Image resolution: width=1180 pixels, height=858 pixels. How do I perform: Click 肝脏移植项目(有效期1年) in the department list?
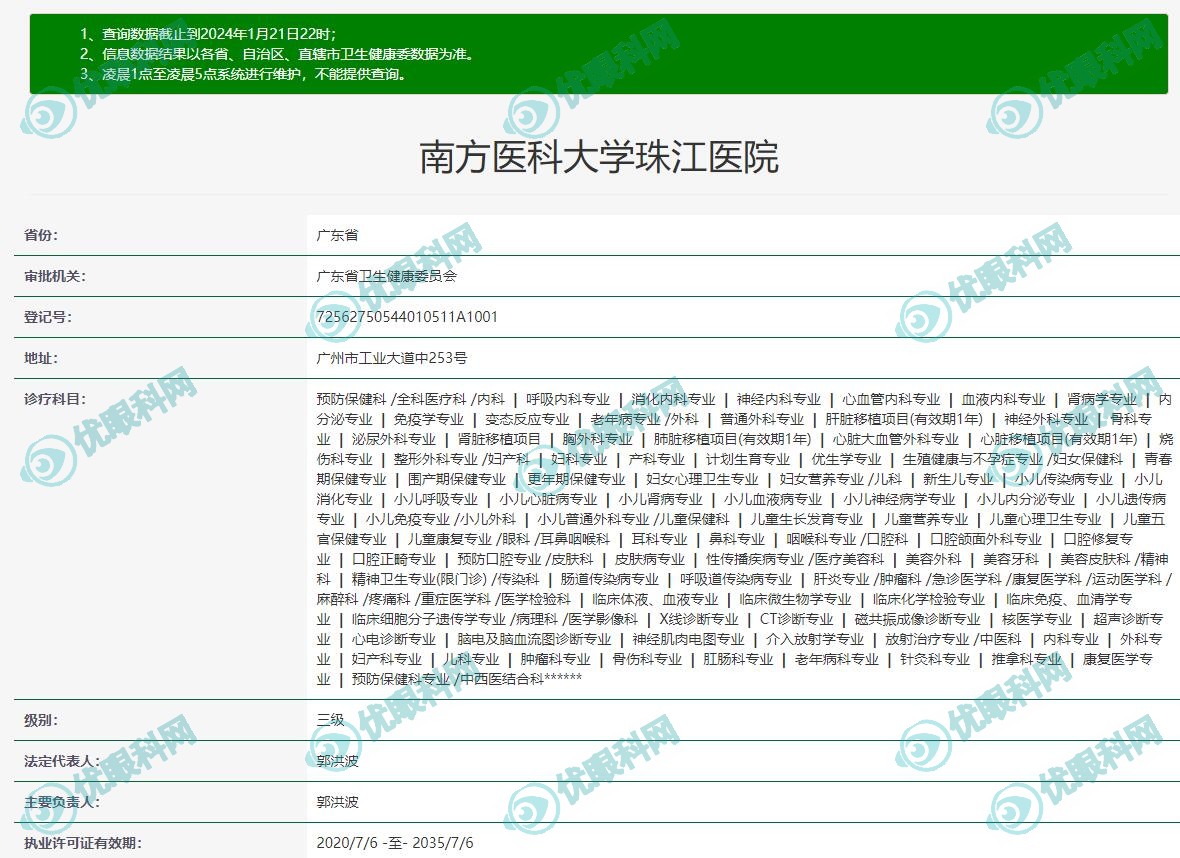[x=904, y=419]
